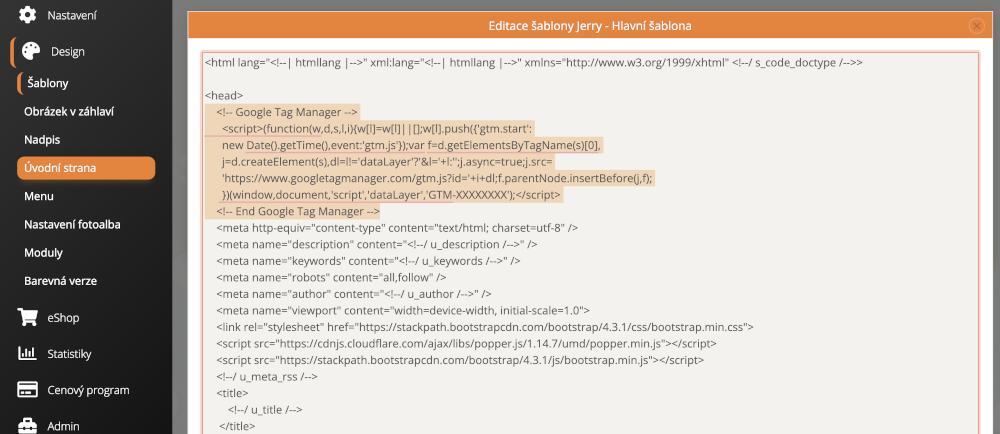Place cursor on the opening head tag line
Image resolution: width=1000 pixels, height=434 pixels.
coord(225,95)
